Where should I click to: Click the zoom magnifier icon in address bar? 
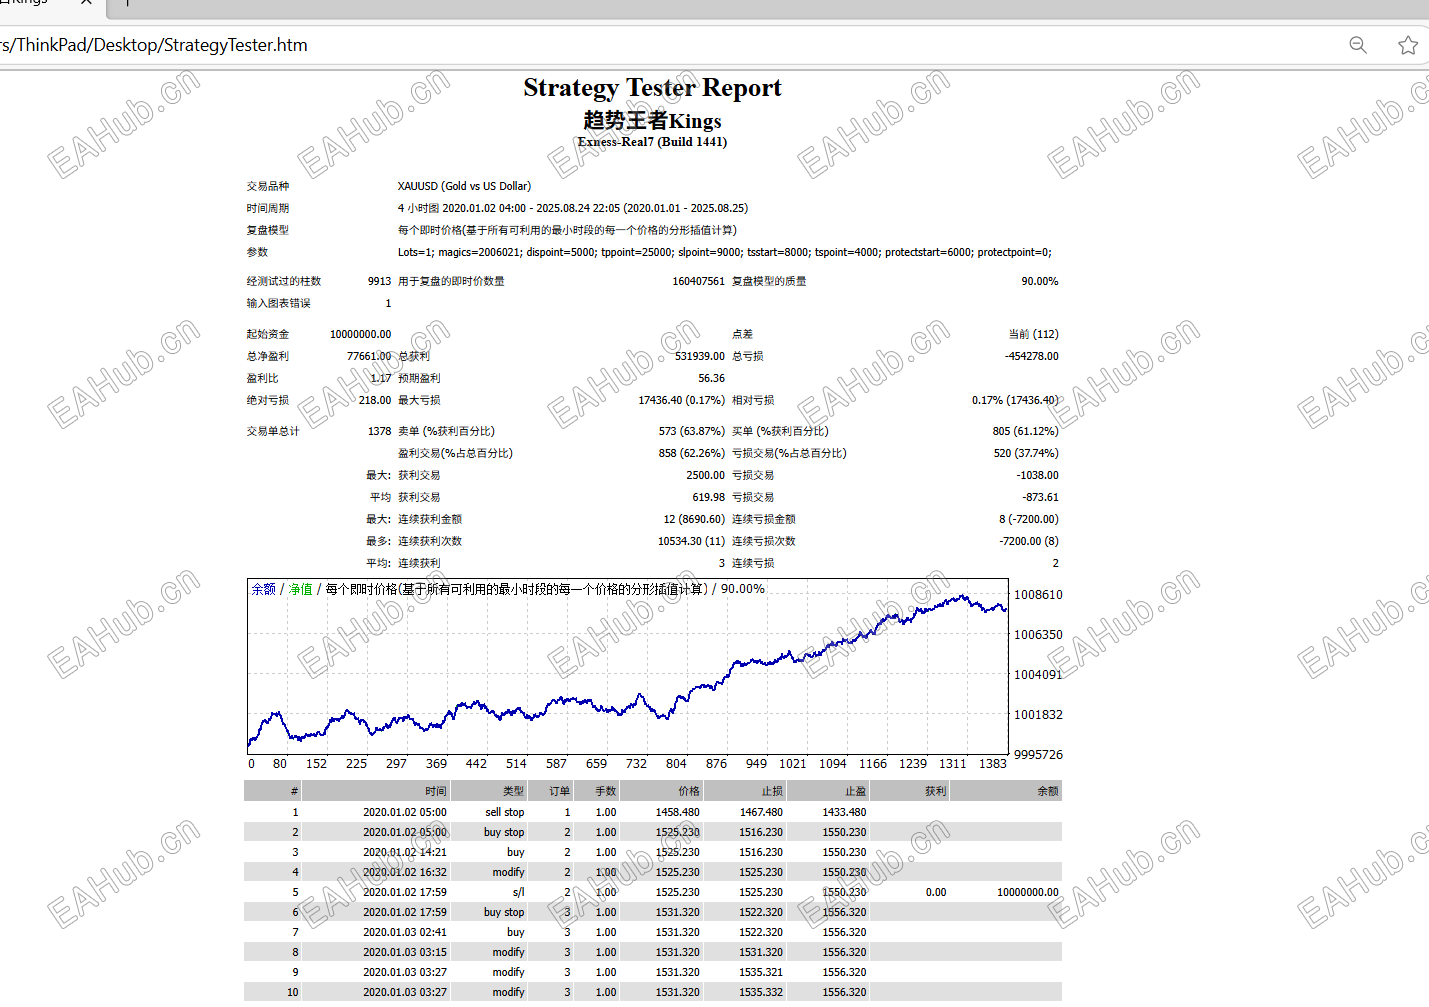point(1358,45)
